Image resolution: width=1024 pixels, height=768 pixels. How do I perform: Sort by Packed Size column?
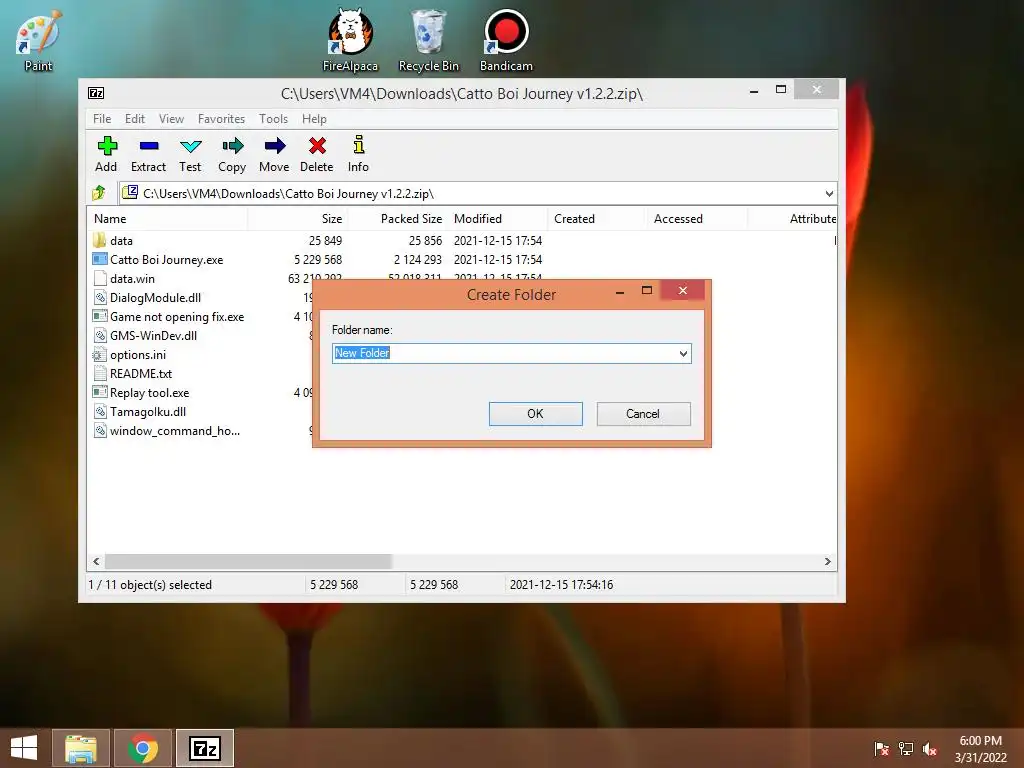tap(397, 219)
